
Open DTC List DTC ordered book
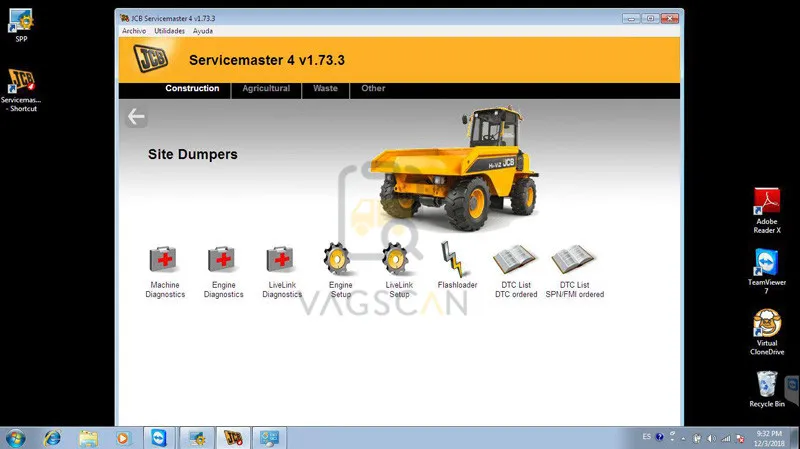coord(516,271)
